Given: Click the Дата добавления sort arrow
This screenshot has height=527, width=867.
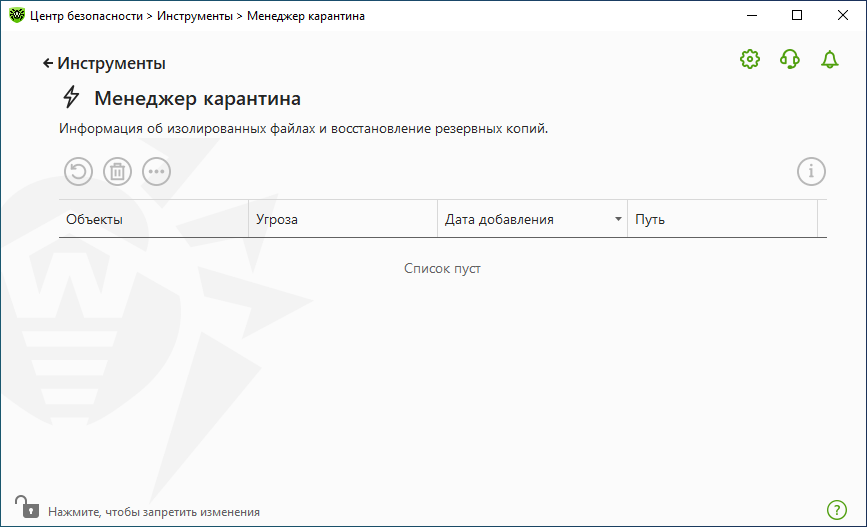Looking at the screenshot, I should click(x=618, y=219).
